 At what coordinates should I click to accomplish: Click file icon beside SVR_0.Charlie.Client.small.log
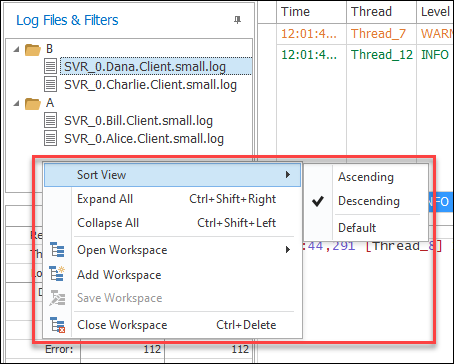[50, 84]
